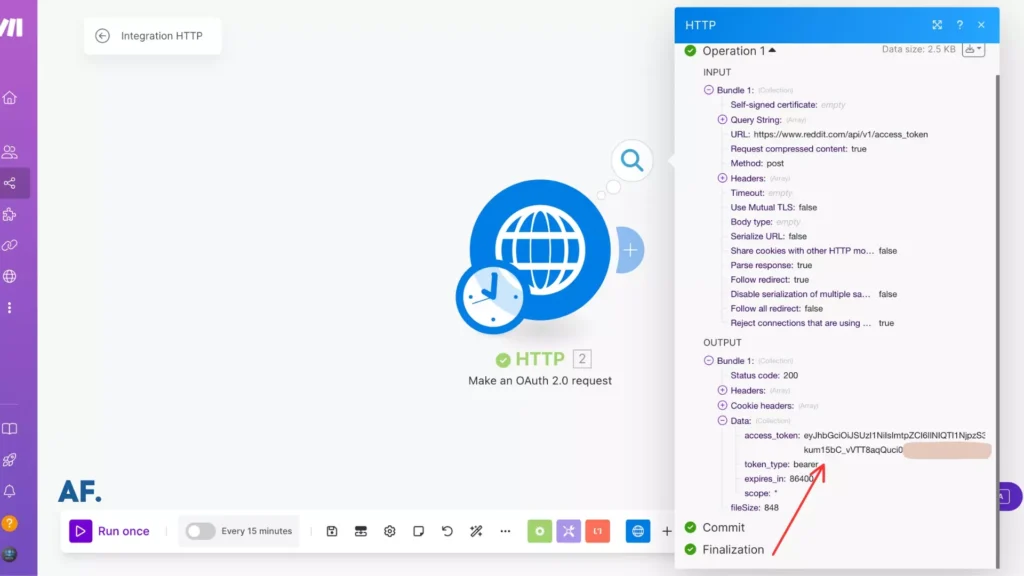Viewport: 1024px width, 576px height.
Task: Expand the input Headers array
Action: (x=722, y=178)
